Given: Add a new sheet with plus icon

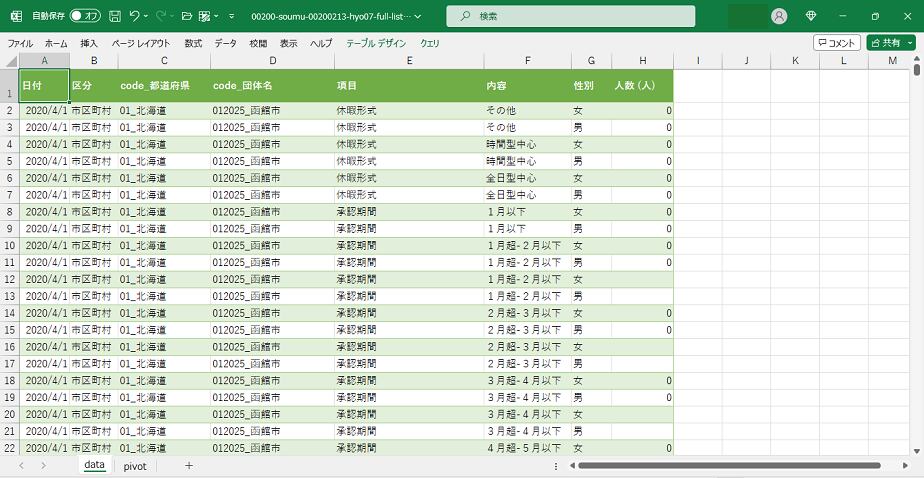Looking at the screenshot, I should tap(188, 466).
